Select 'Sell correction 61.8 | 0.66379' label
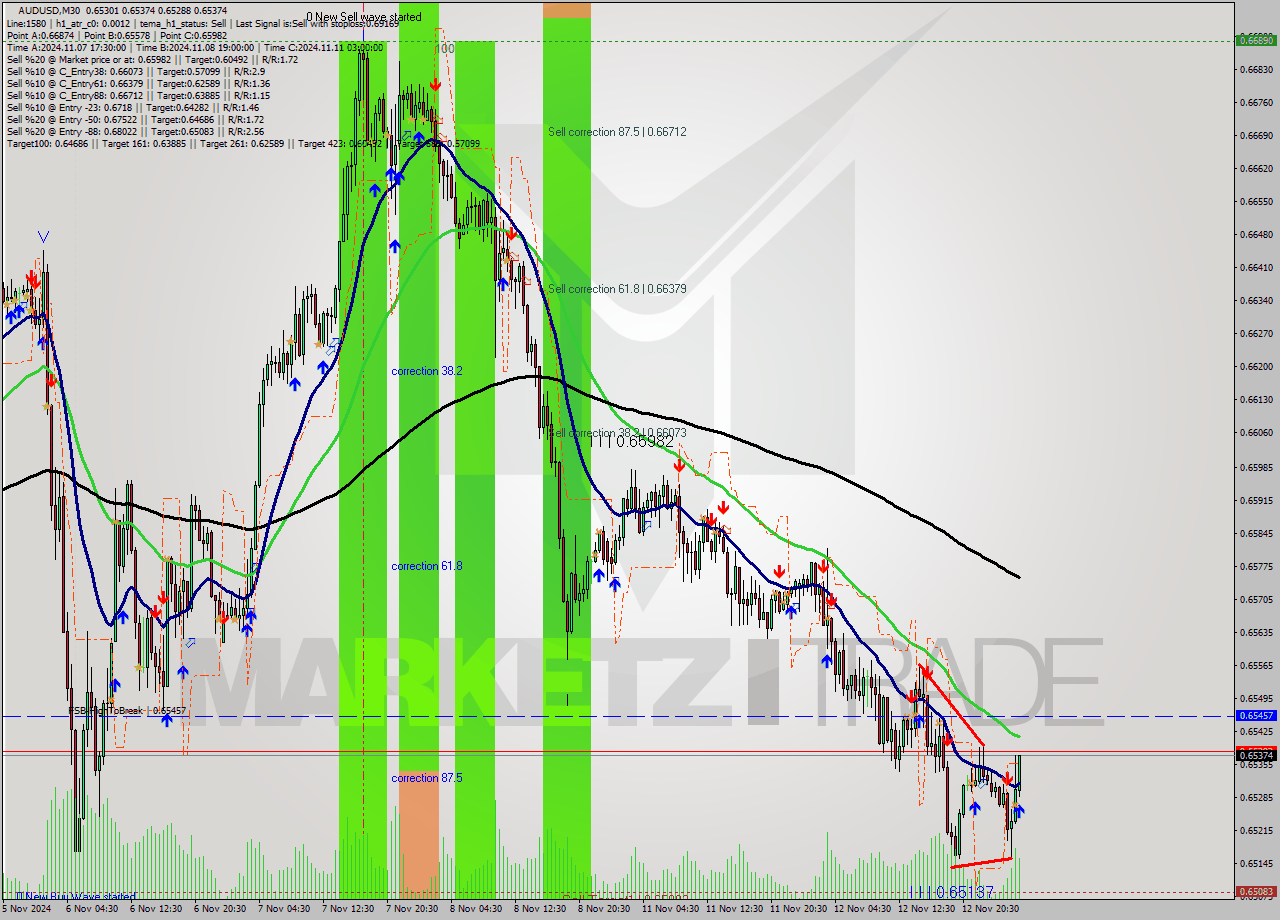 (x=617, y=289)
